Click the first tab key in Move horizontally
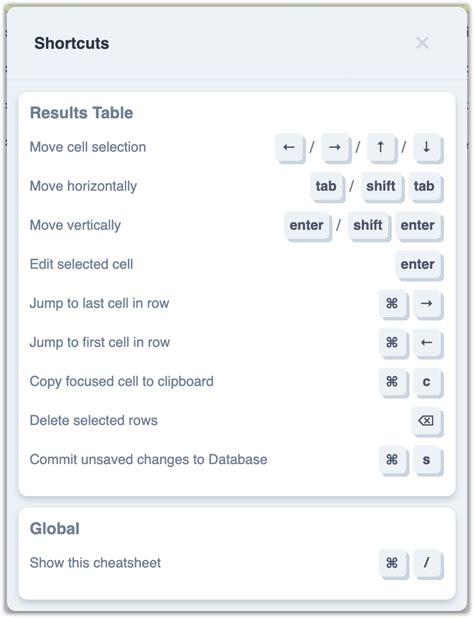The image size is (474, 618). pos(327,187)
